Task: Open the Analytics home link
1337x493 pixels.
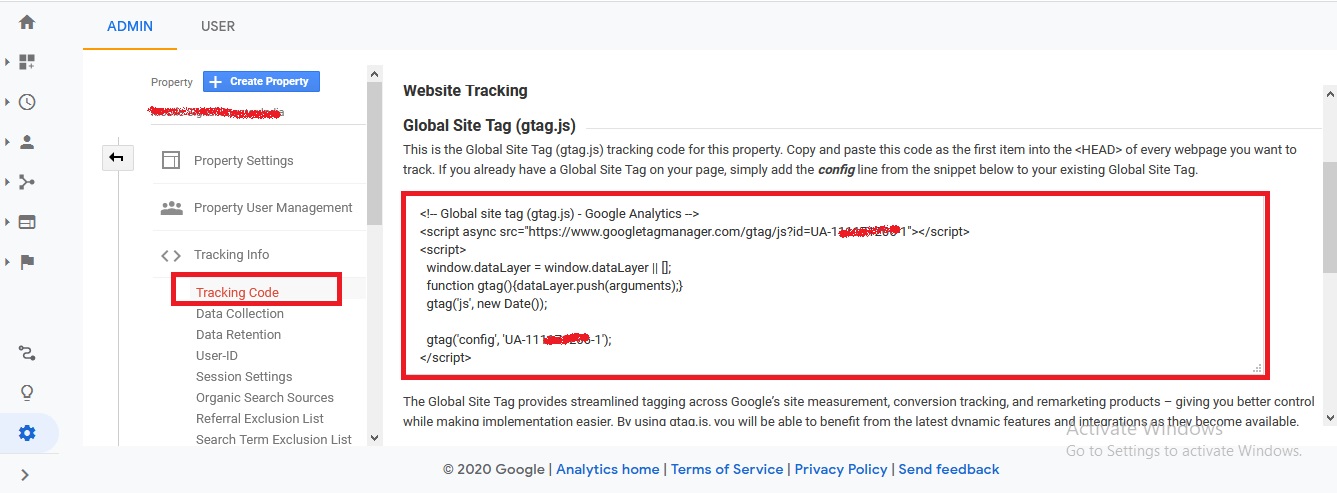Action: click(608, 469)
